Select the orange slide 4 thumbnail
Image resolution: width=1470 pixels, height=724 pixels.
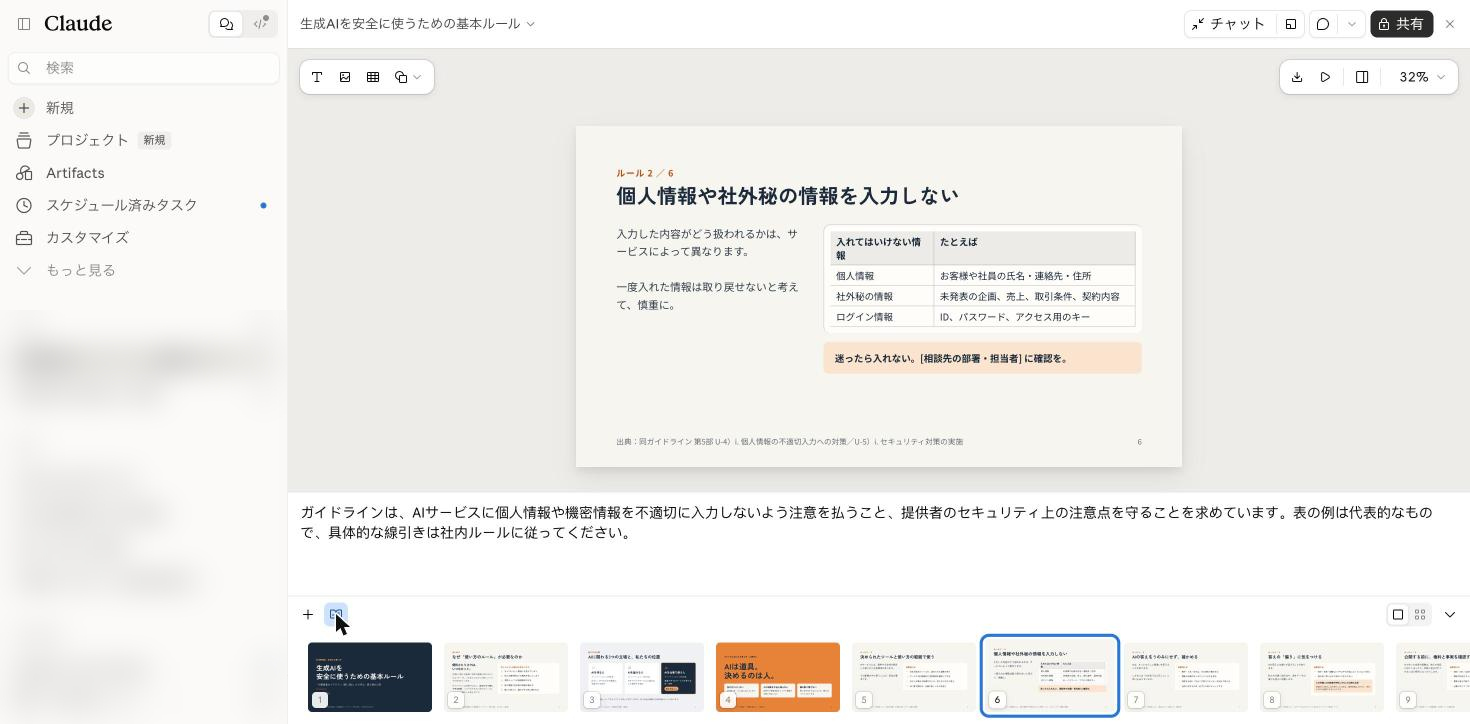778,677
